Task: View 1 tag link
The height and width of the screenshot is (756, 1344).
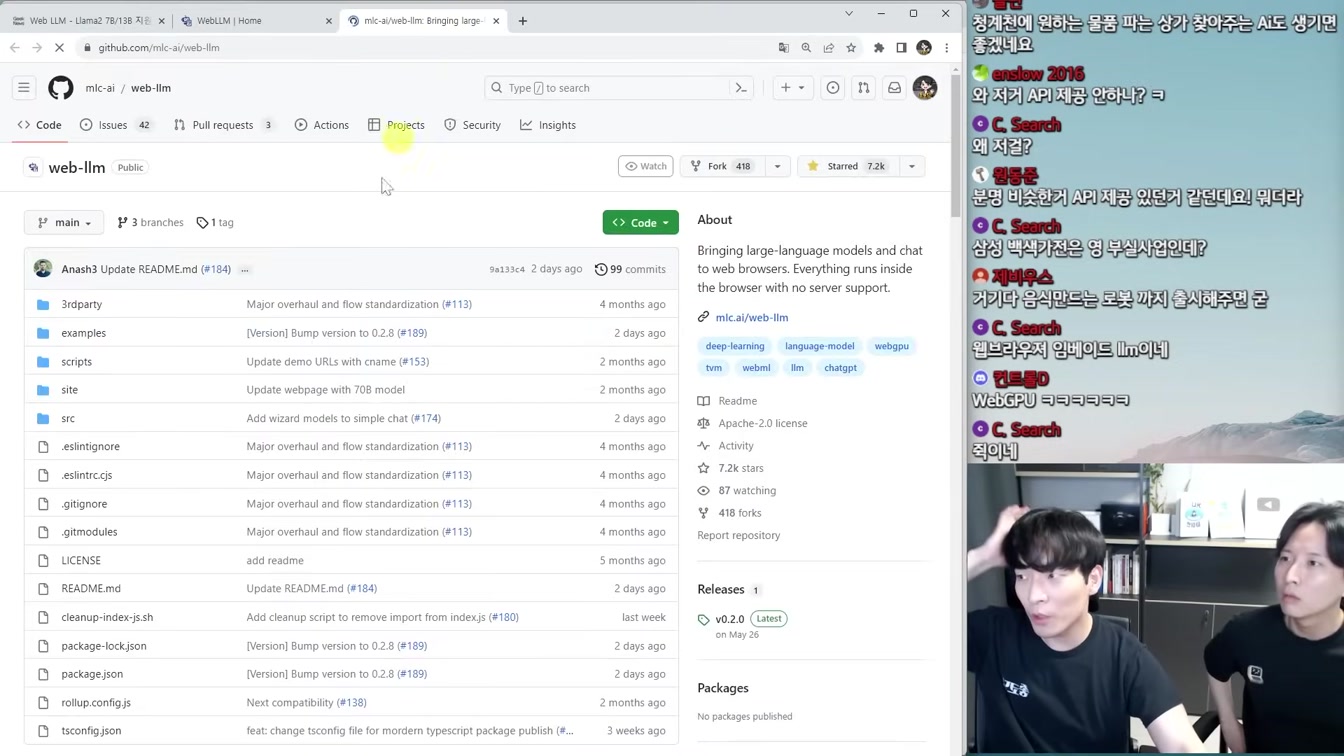Action: [x=215, y=222]
